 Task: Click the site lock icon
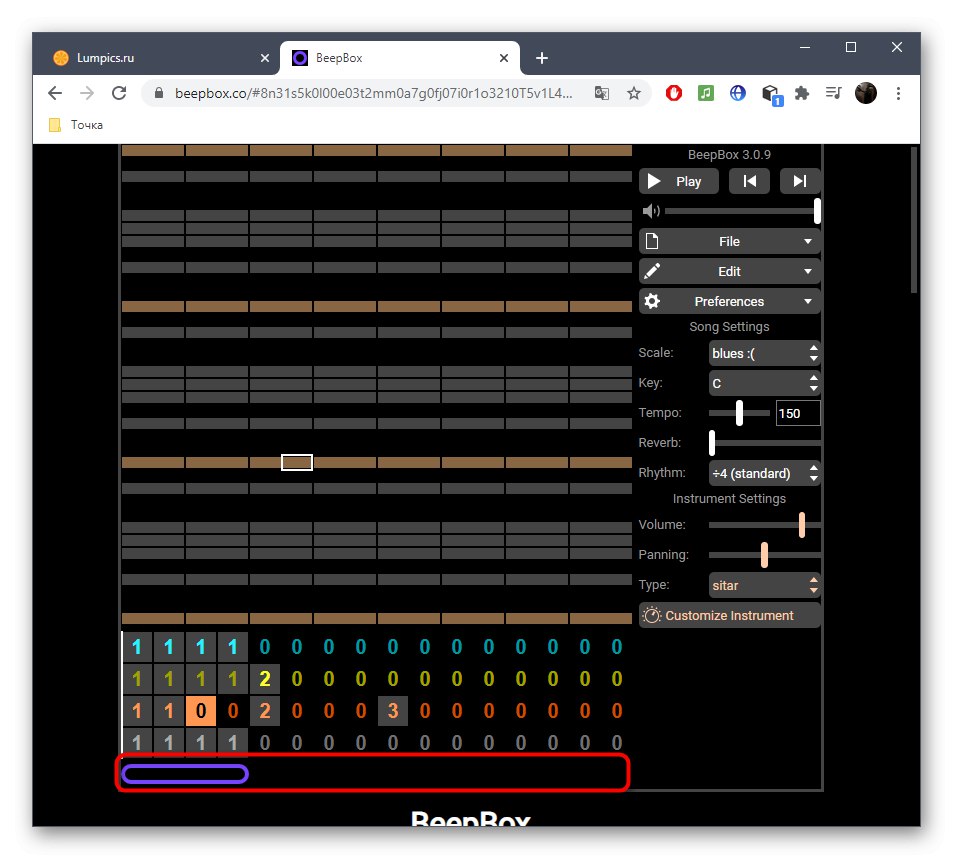pos(159,93)
